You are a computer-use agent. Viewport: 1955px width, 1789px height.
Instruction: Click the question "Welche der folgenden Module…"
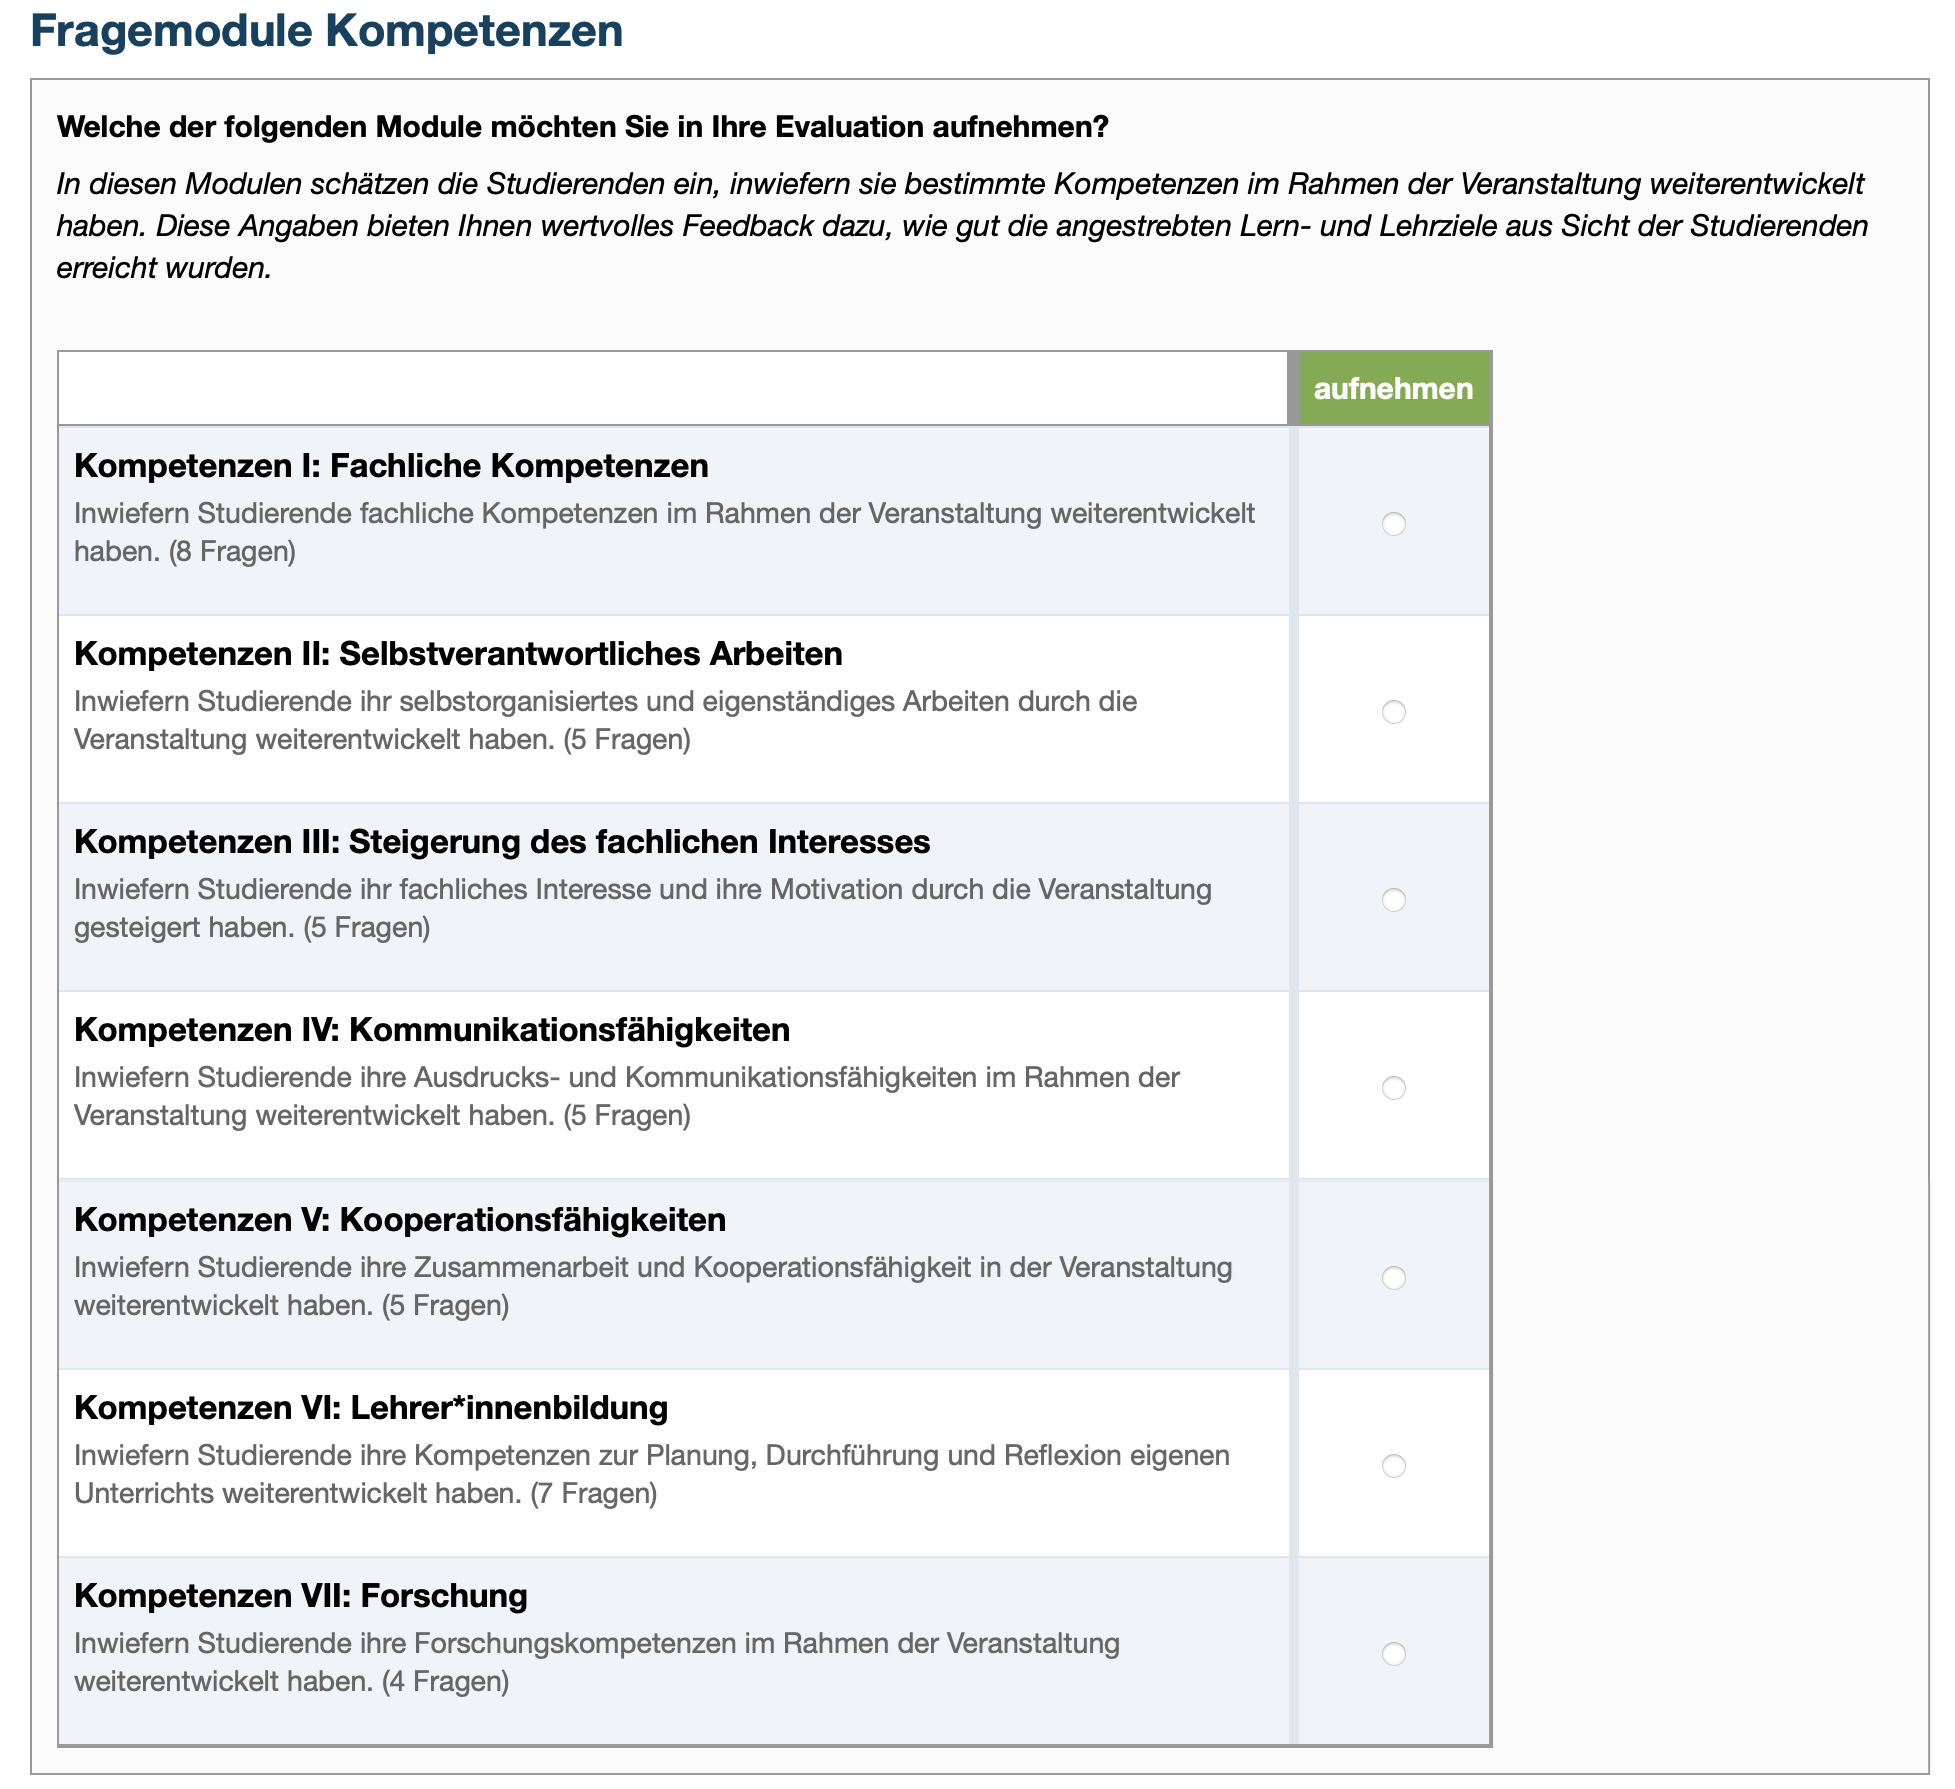(583, 127)
